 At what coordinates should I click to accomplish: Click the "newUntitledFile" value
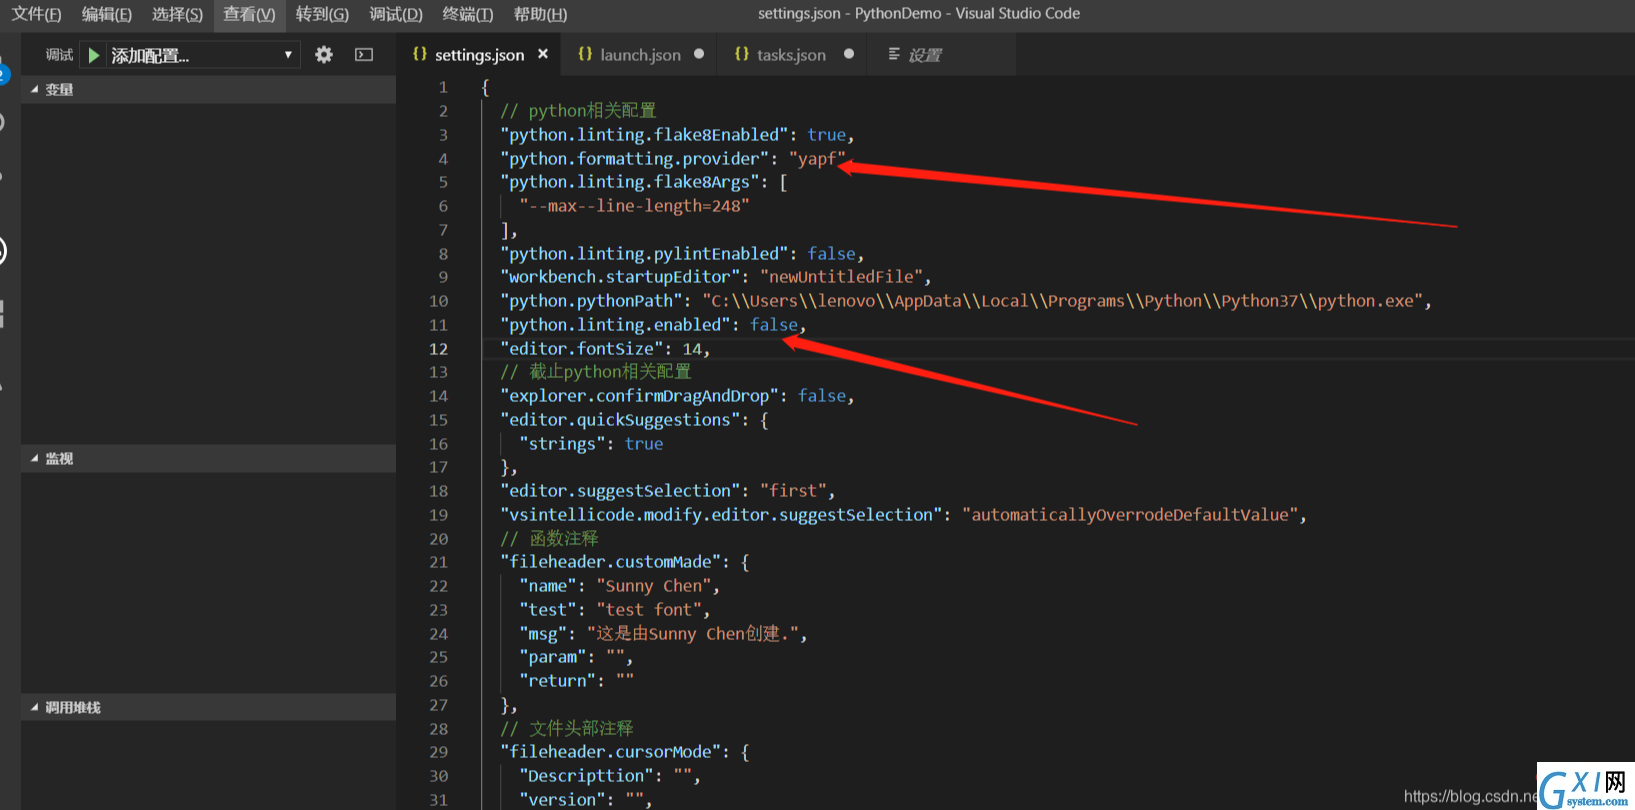click(841, 277)
